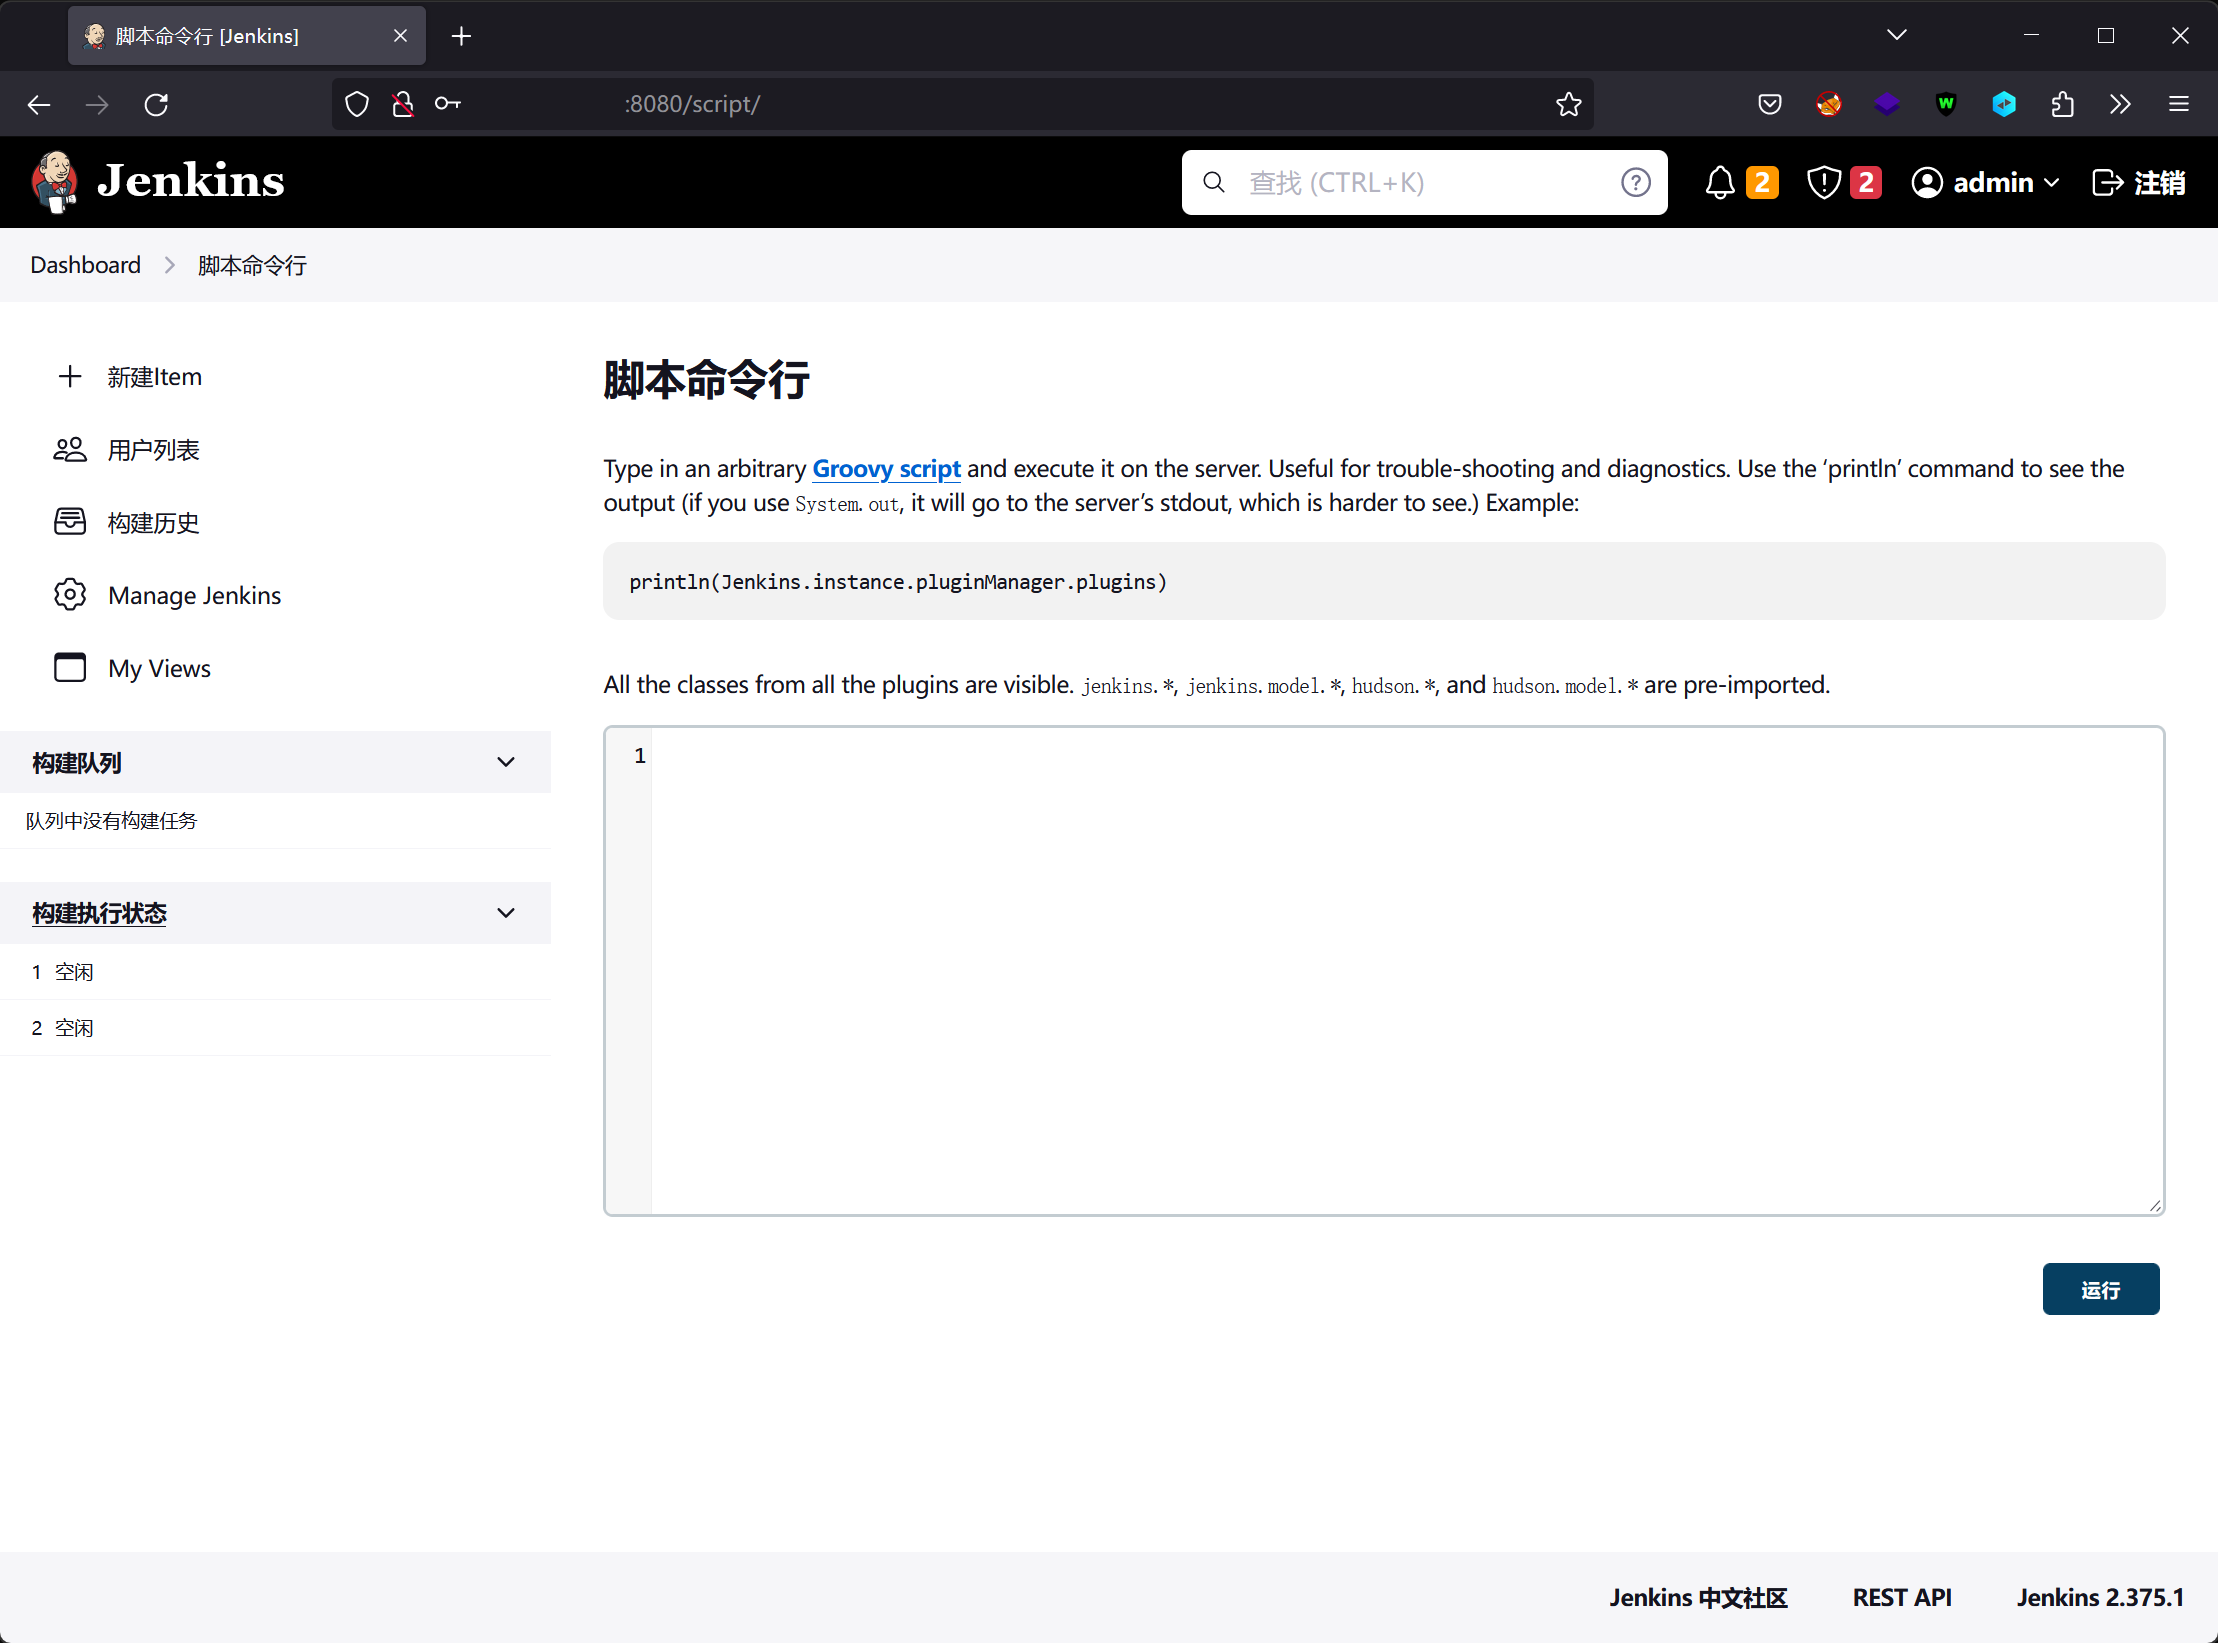
Task: Open the security warnings shield icon
Action: coord(1824,183)
